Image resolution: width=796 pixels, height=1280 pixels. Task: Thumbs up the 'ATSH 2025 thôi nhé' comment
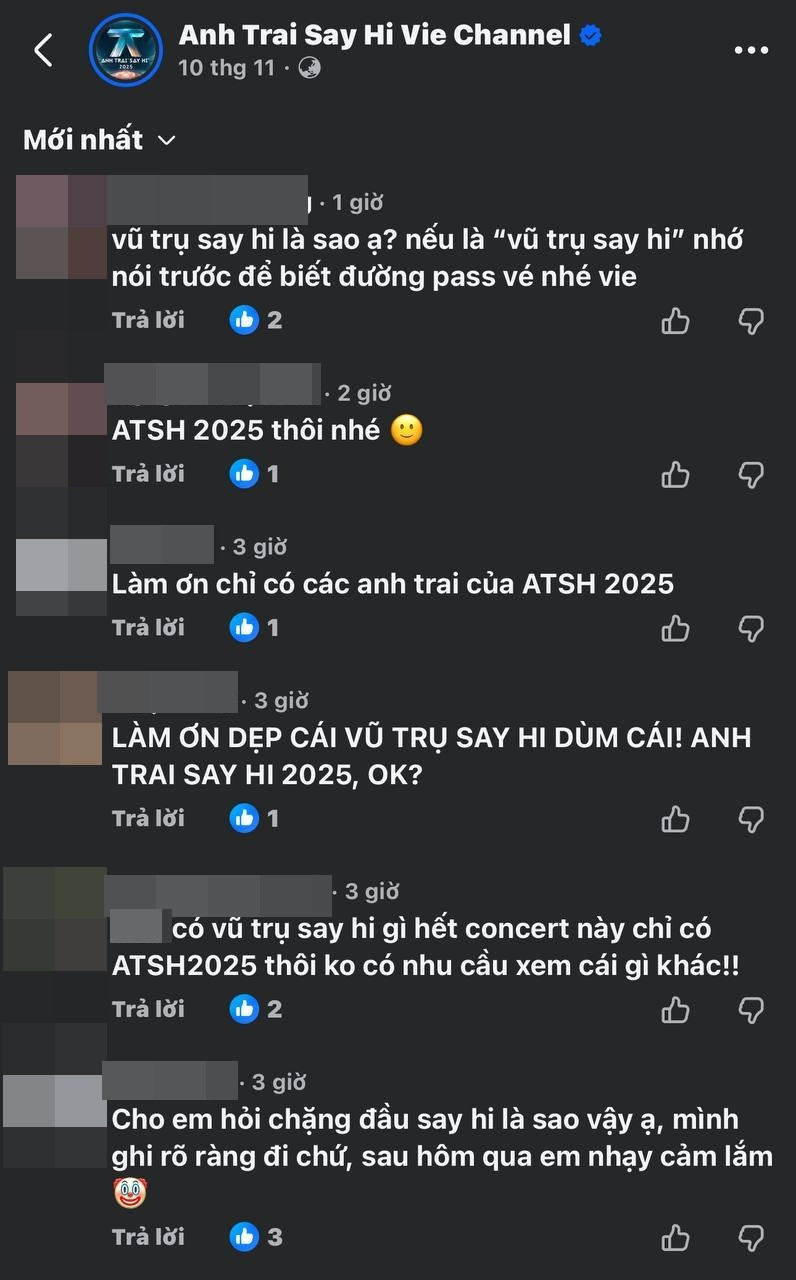[x=676, y=474]
